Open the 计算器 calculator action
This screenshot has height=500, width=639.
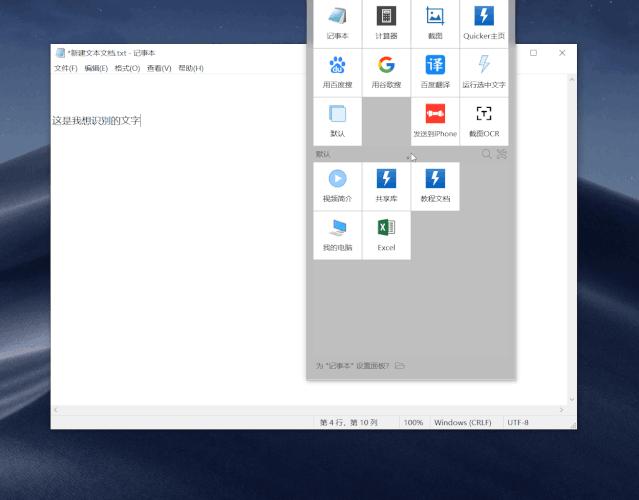(x=386, y=24)
